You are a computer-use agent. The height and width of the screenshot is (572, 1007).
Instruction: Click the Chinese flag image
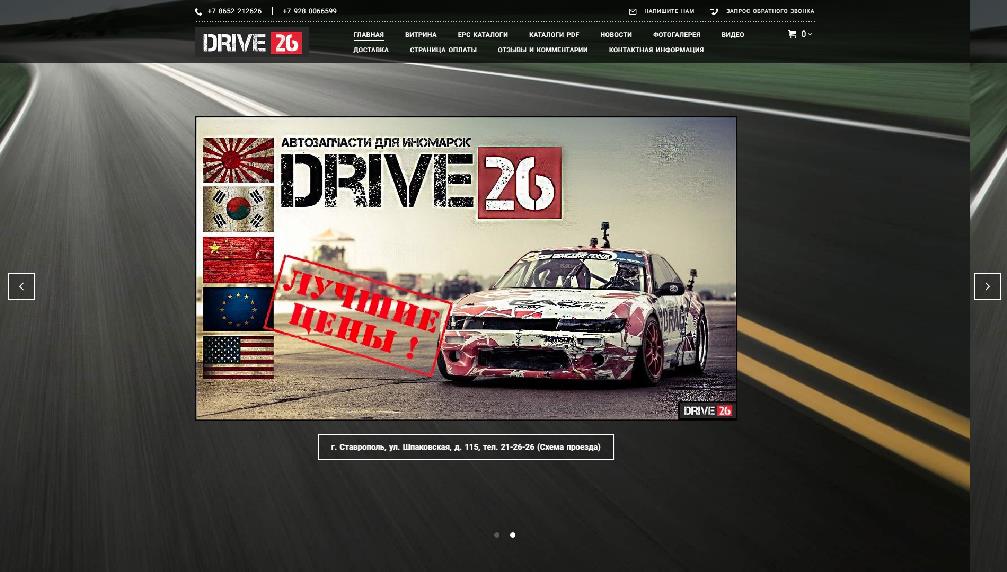(238, 260)
